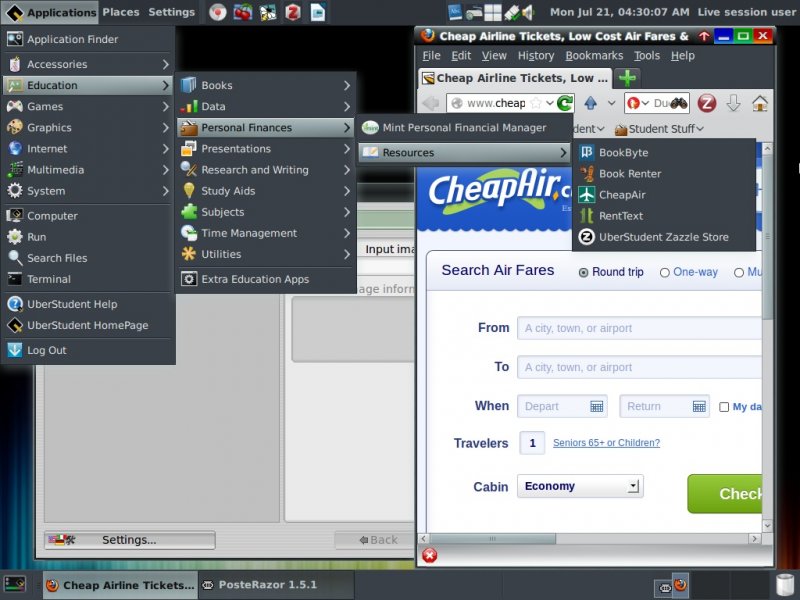
Task: Click the browser vertical scrollbar thumb
Action: coord(767,235)
